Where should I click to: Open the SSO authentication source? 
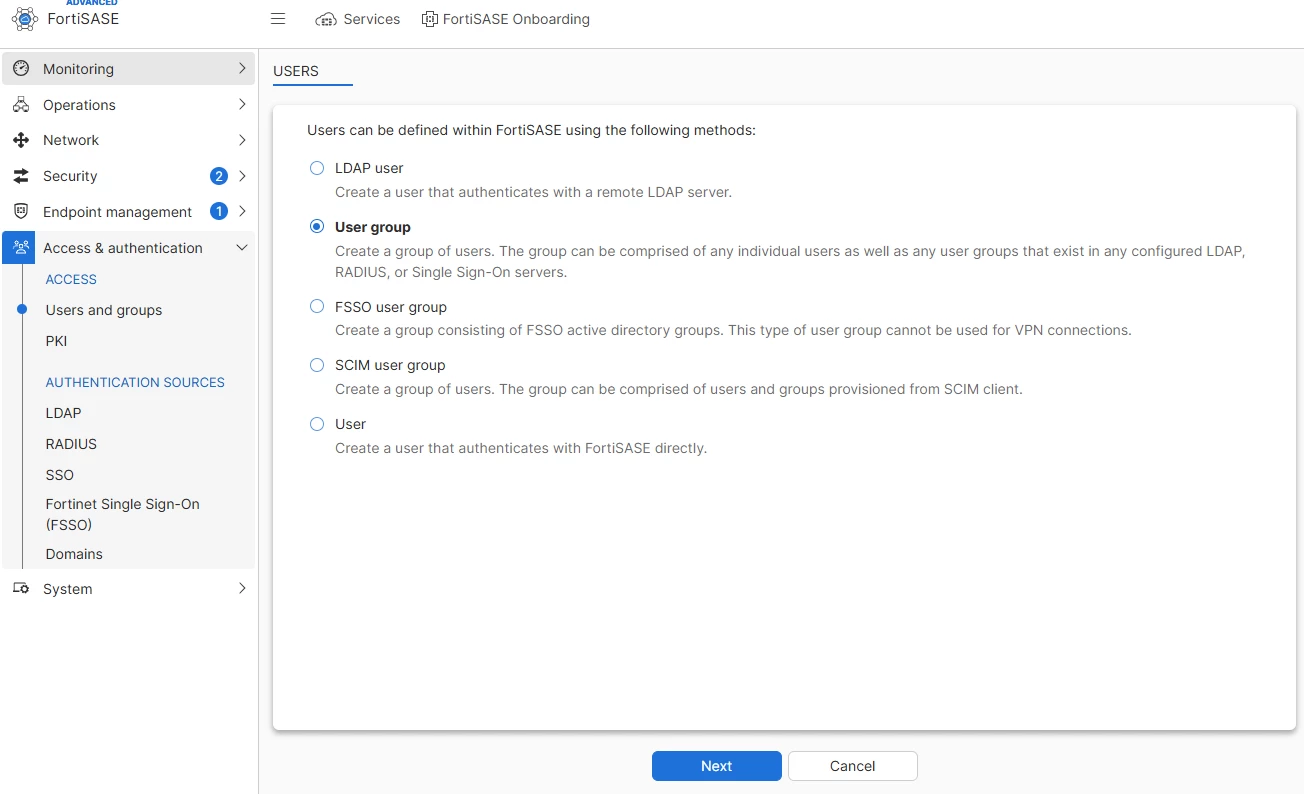point(60,475)
